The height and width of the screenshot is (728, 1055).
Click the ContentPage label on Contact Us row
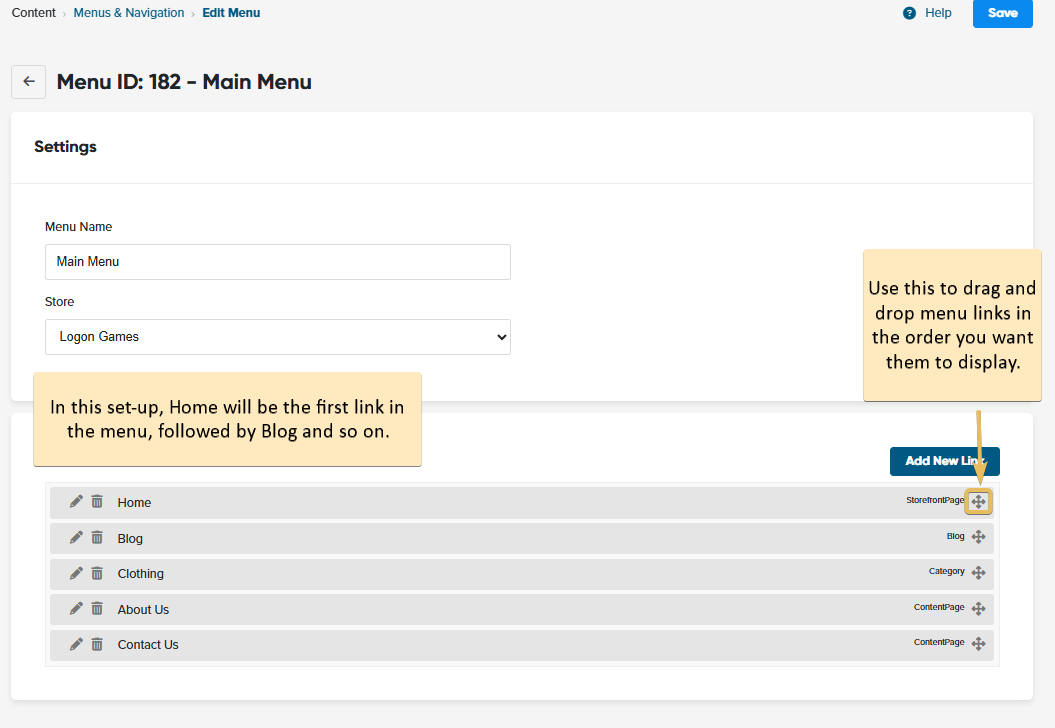pos(939,642)
